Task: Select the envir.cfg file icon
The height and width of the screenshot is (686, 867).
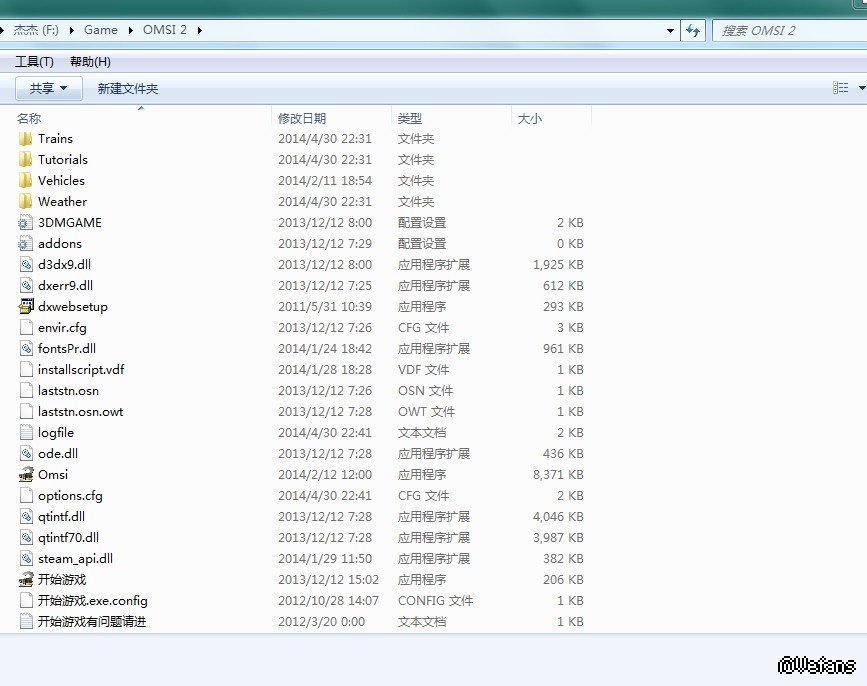Action: click(26, 328)
